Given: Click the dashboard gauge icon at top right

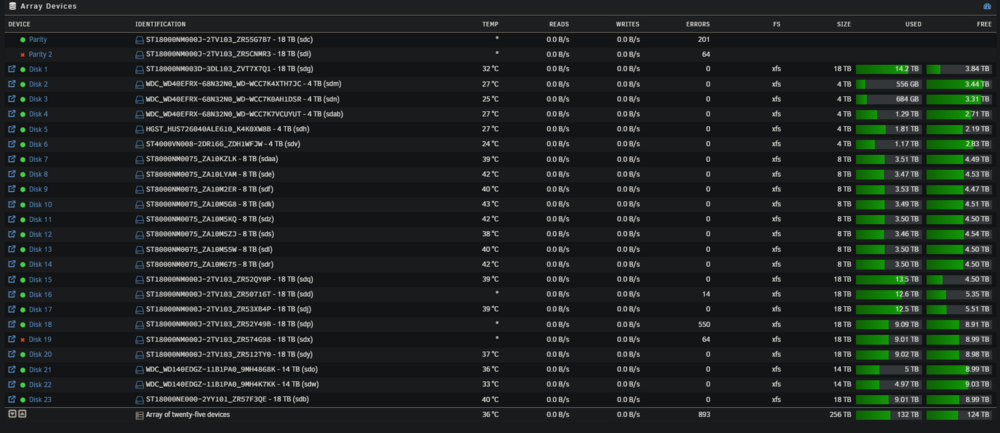Looking at the screenshot, I should (x=987, y=6).
